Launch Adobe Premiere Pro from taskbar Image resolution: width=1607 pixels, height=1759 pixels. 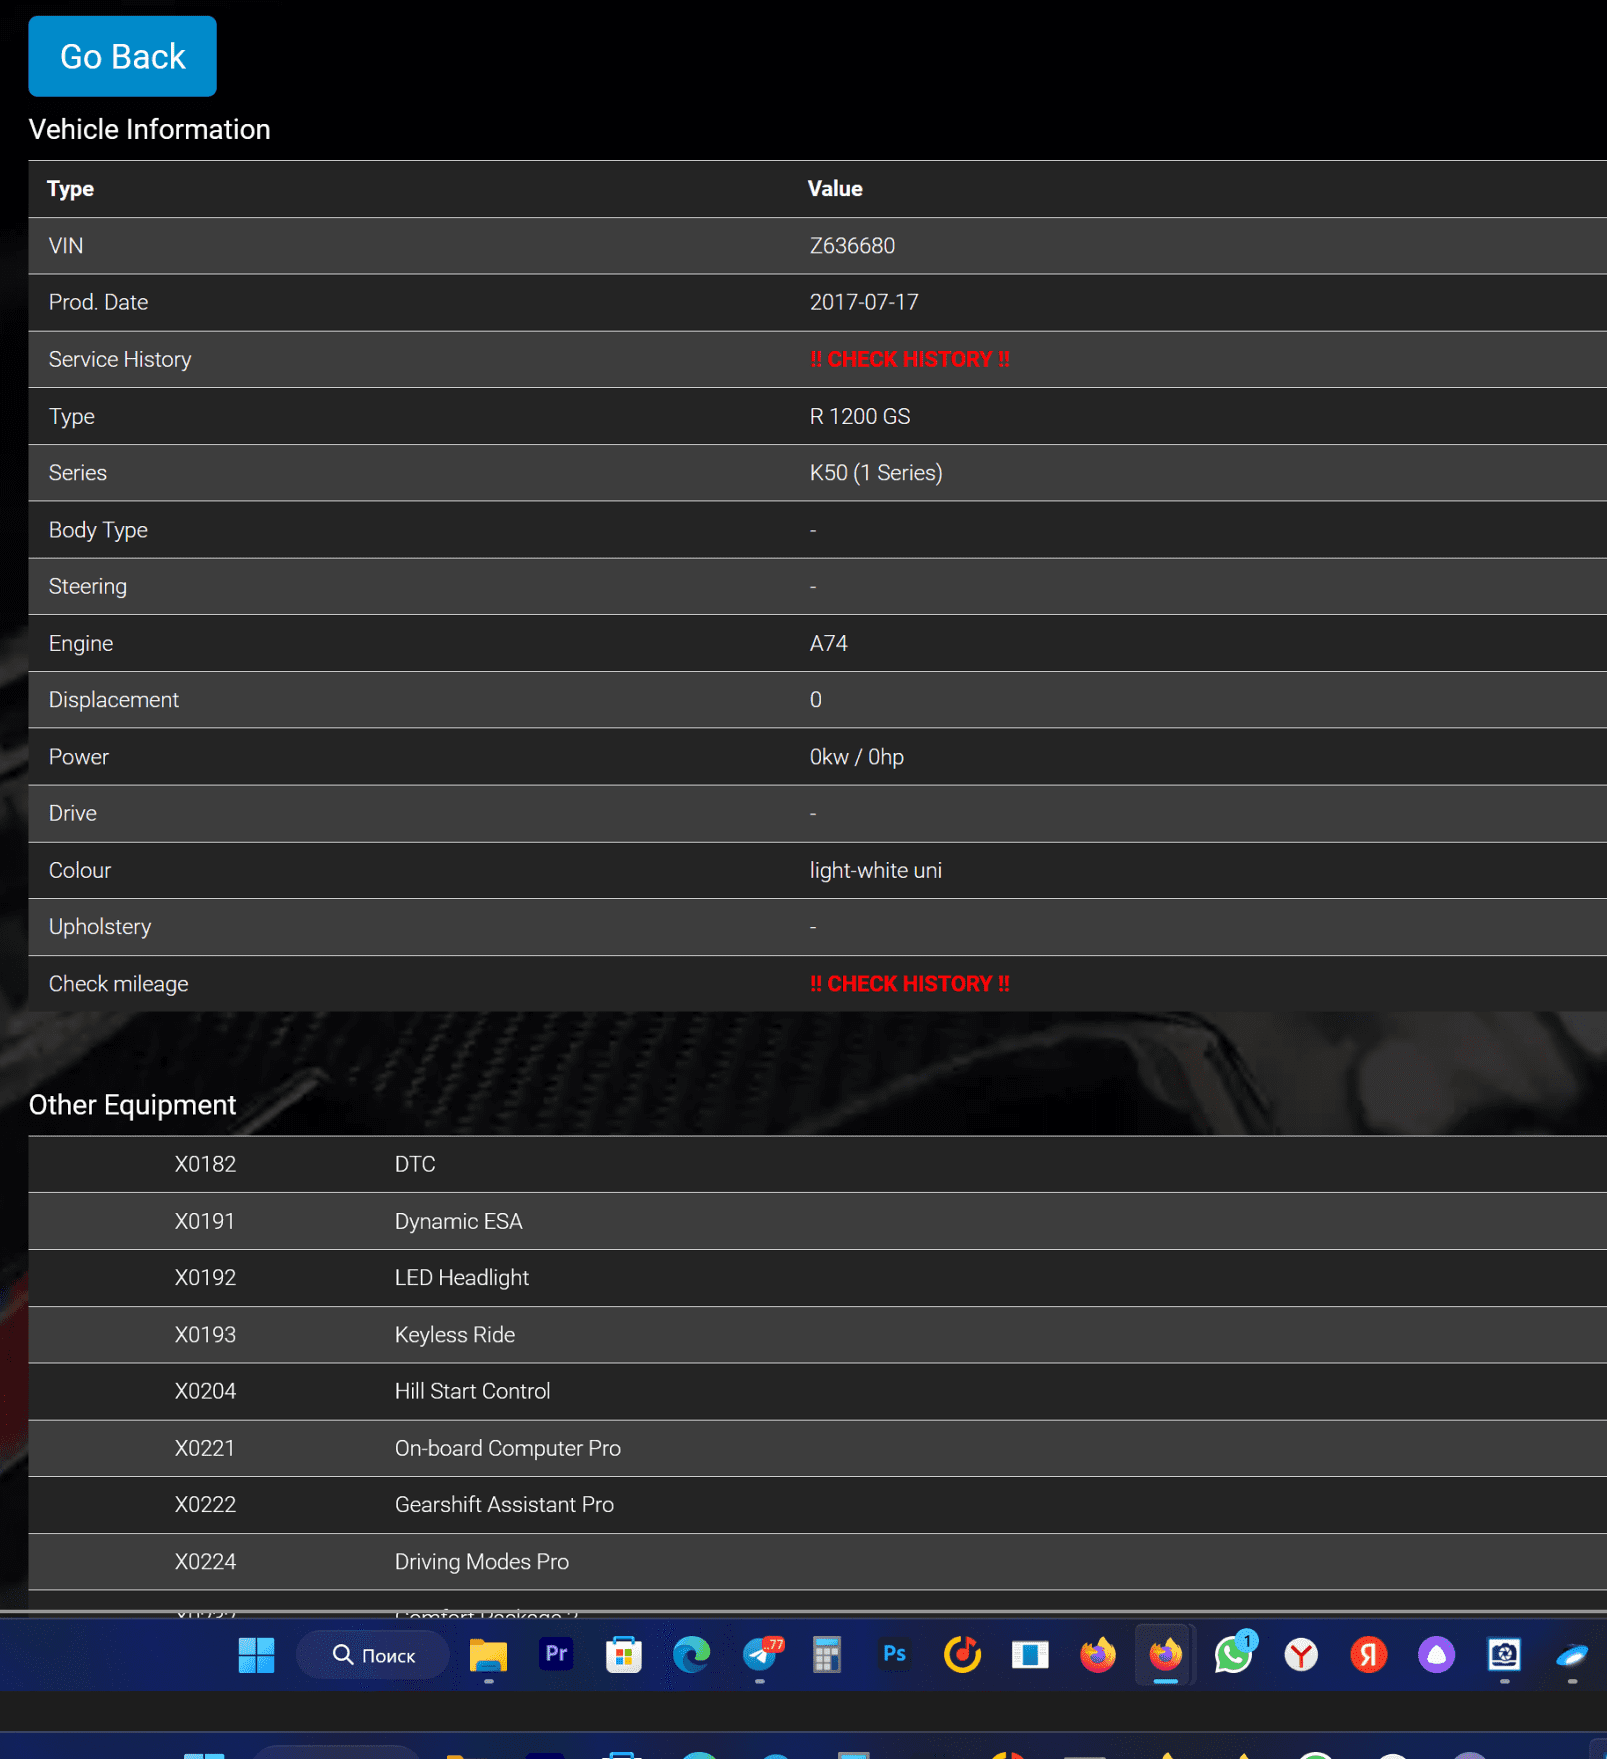point(556,1655)
